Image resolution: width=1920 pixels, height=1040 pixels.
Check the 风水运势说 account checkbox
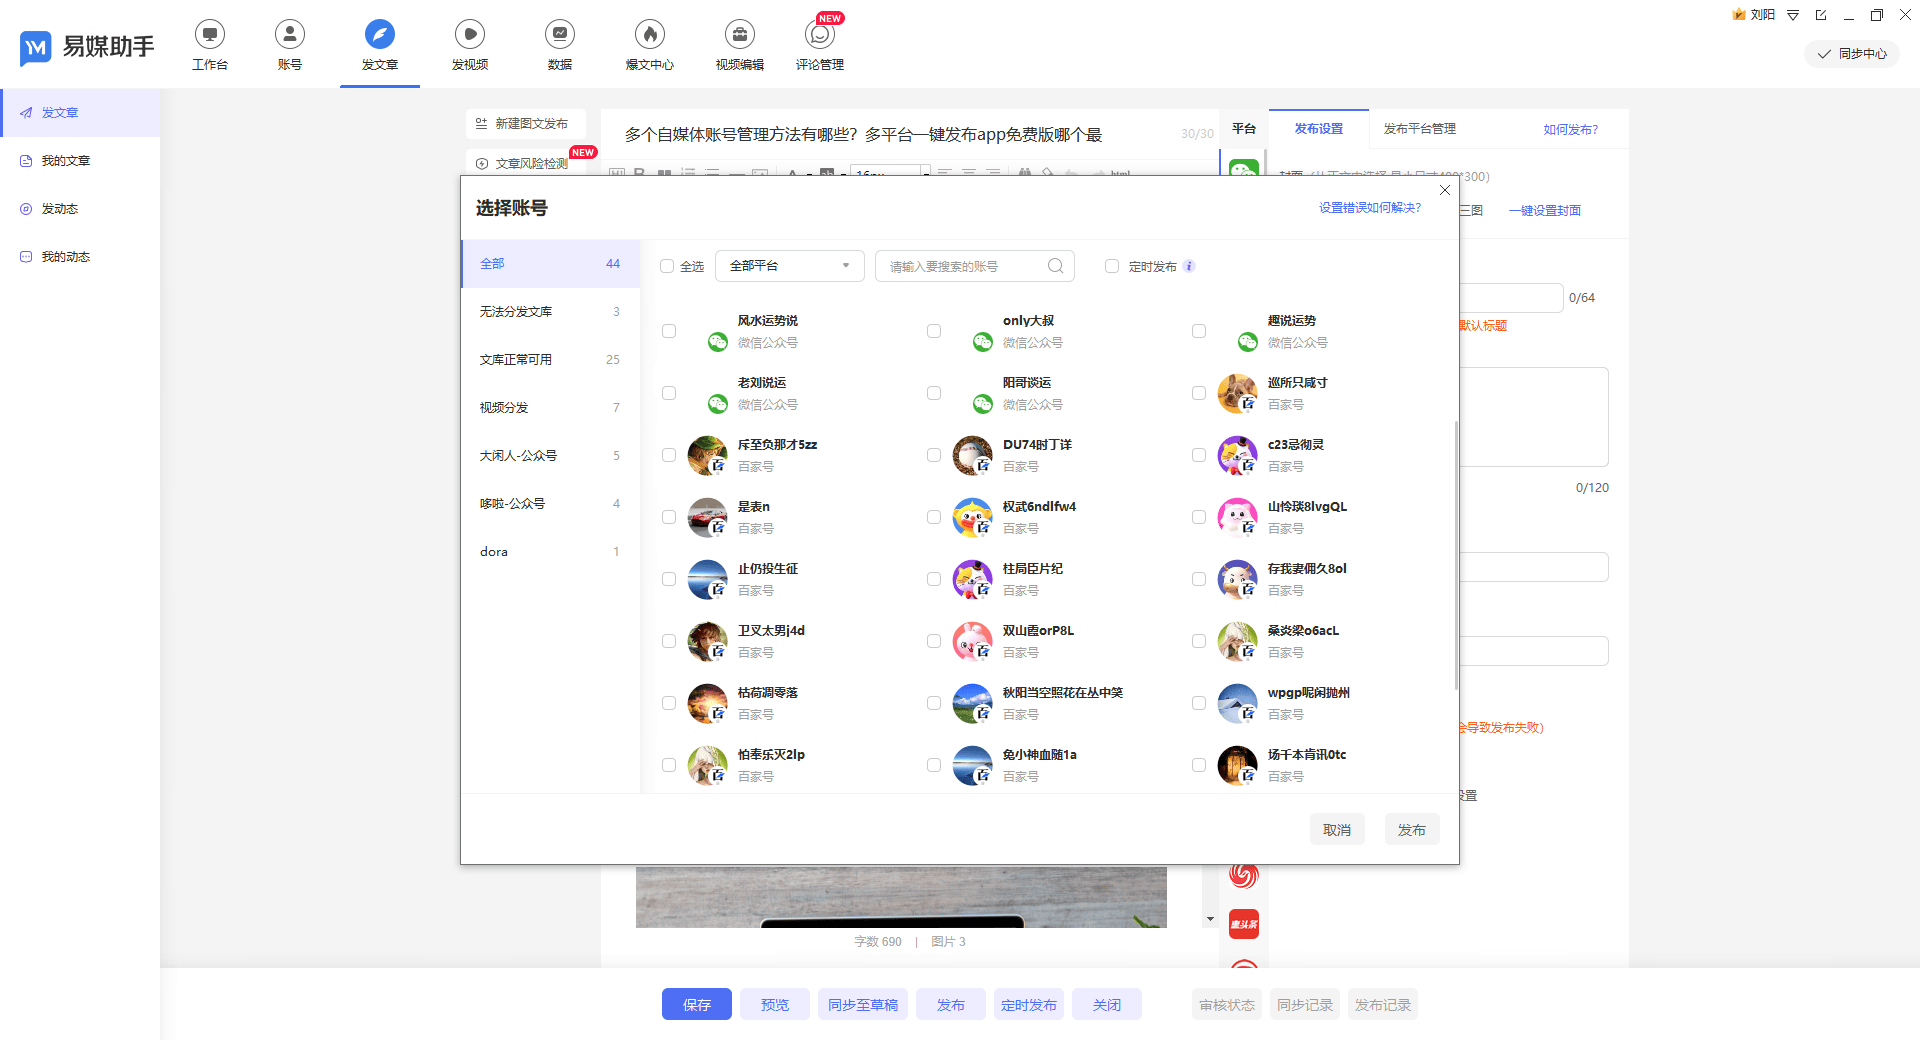(x=669, y=331)
